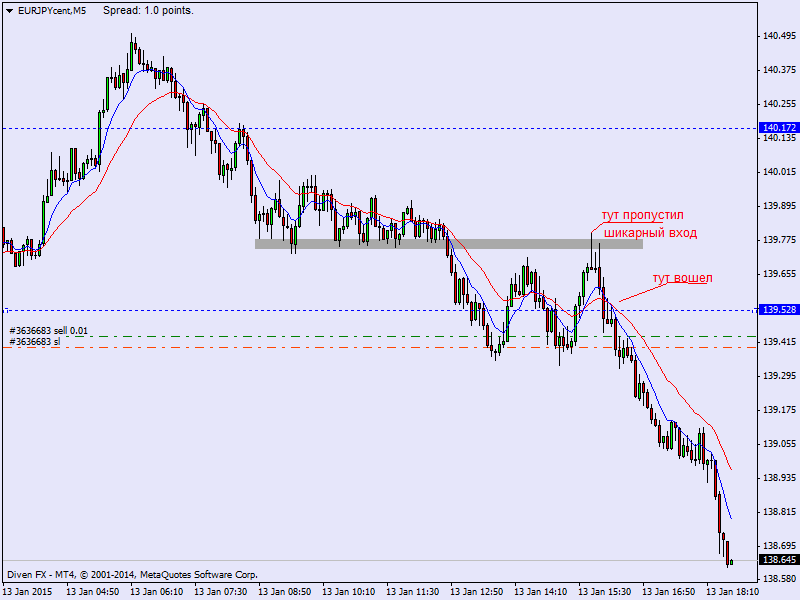Click the '13 Jan 06:10' time axis label
Image resolution: width=800 pixels, height=600 pixels.
click(x=157, y=592)
